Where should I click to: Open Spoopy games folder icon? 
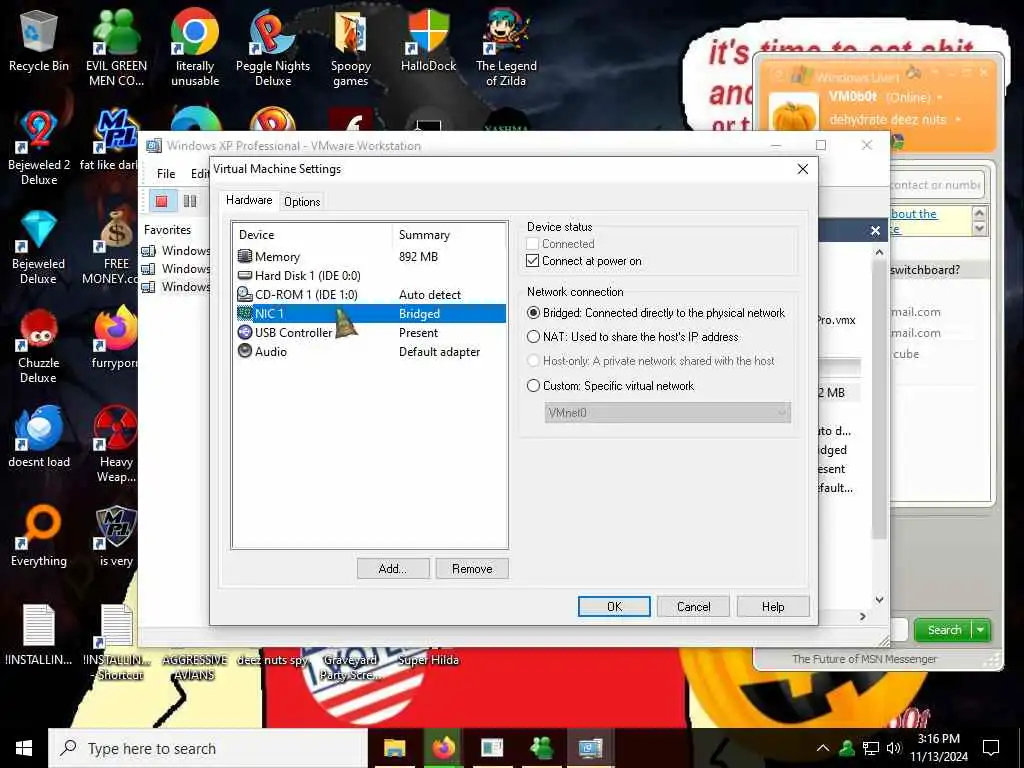pyautogui.click(x=351, y=47)
